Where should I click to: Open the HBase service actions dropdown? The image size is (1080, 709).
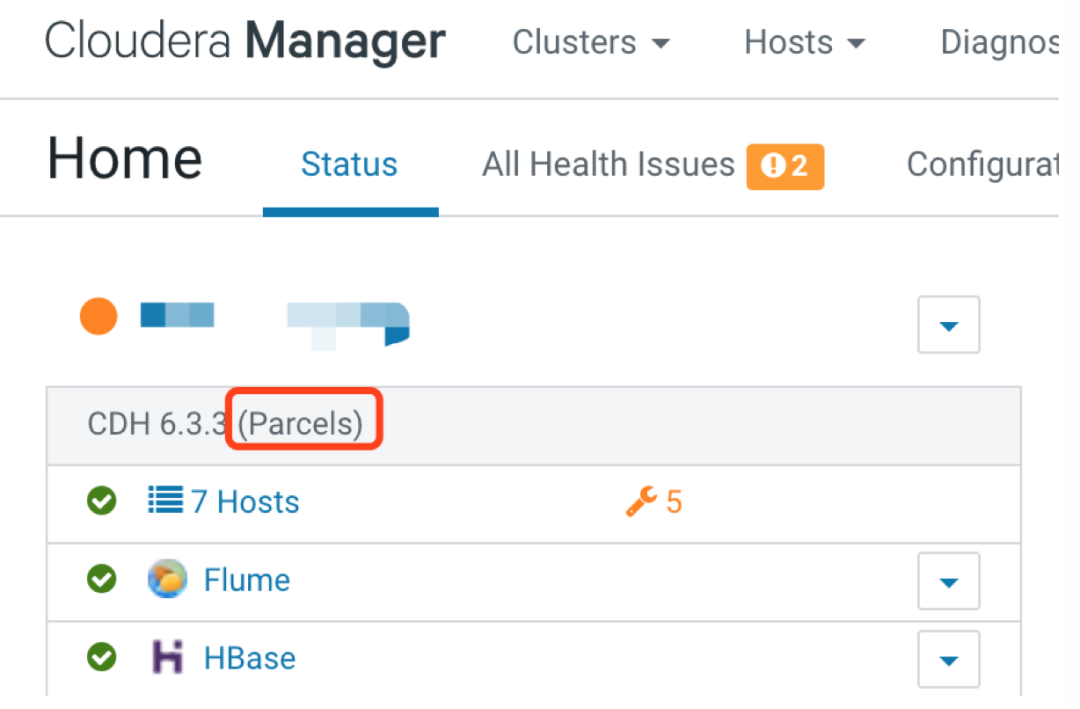[x=948, y=659]
